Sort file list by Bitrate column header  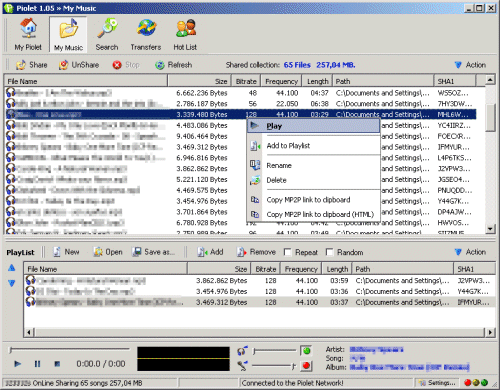246,81
